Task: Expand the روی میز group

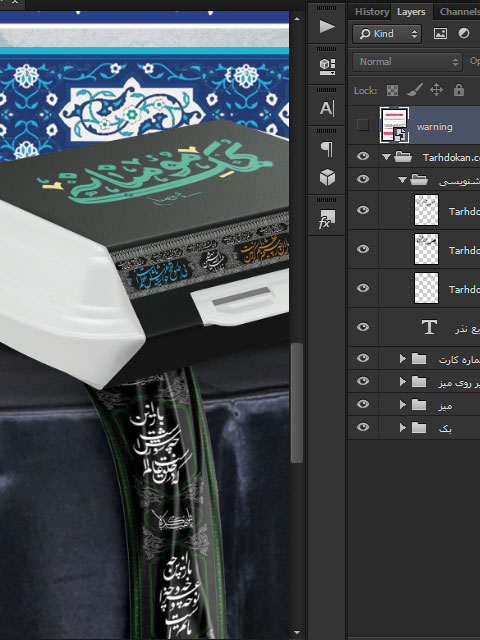Action: 403,382
